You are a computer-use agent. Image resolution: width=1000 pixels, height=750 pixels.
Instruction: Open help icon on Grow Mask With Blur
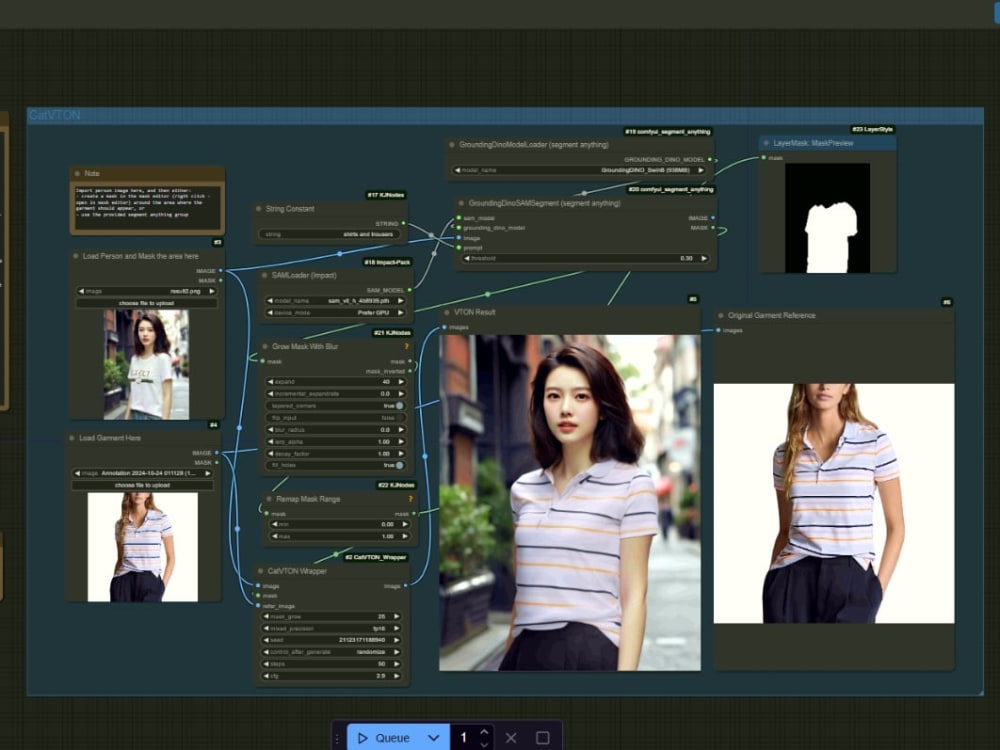point(406,346)
